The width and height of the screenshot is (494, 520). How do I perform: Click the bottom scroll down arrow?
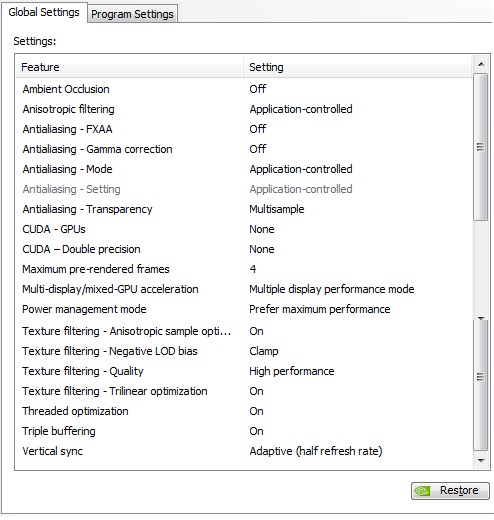point(481,461)
